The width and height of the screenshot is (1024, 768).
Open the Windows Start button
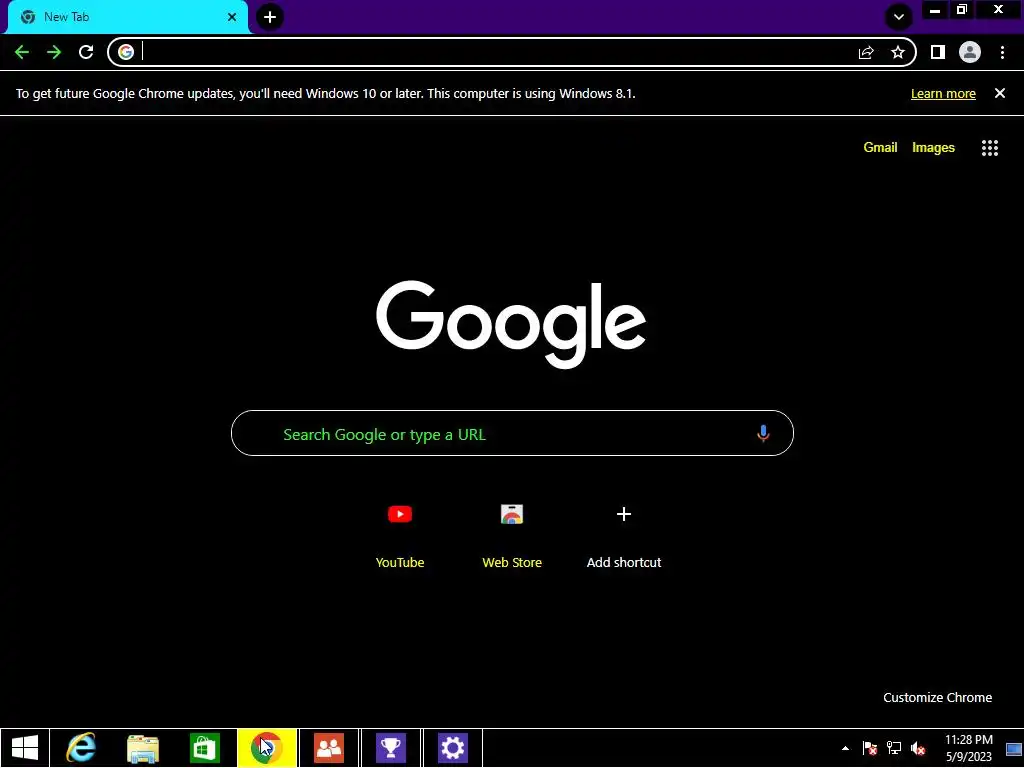point(25,748)
